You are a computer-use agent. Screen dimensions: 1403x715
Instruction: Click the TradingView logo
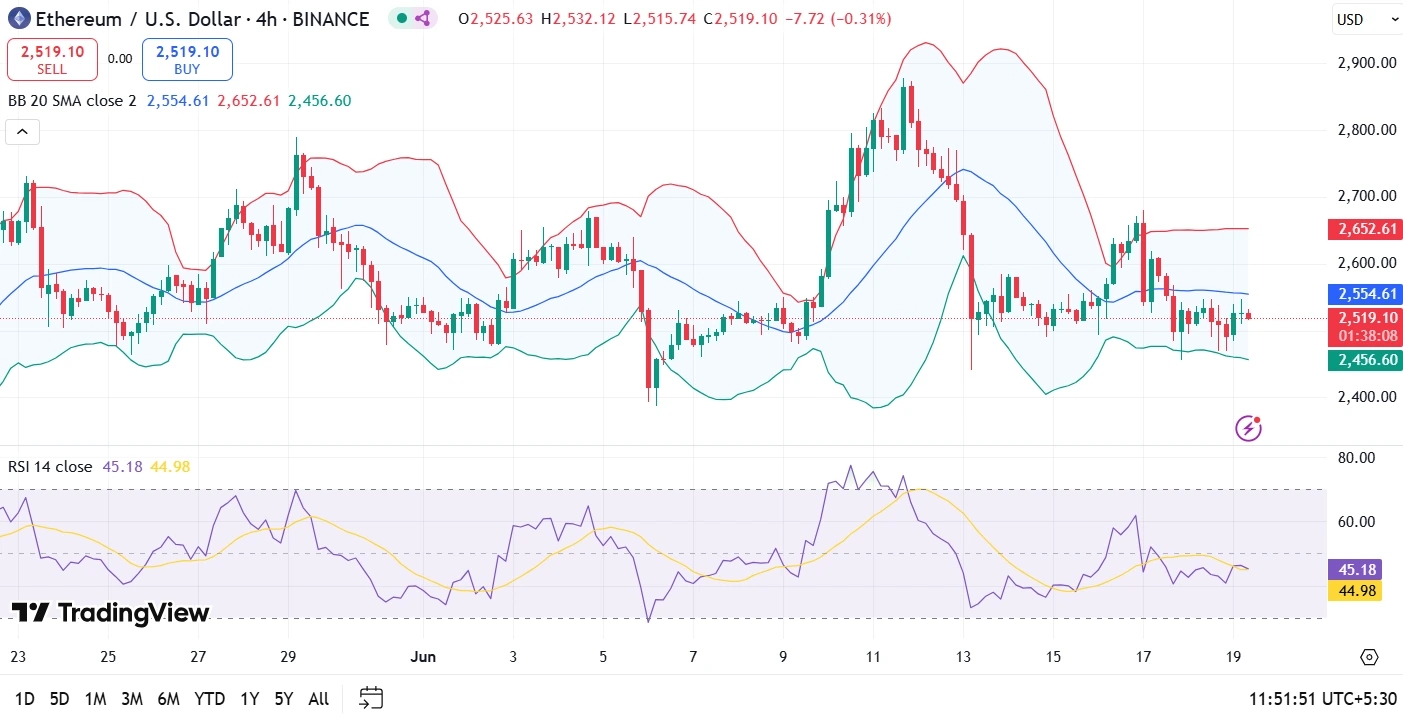point(110,613)
